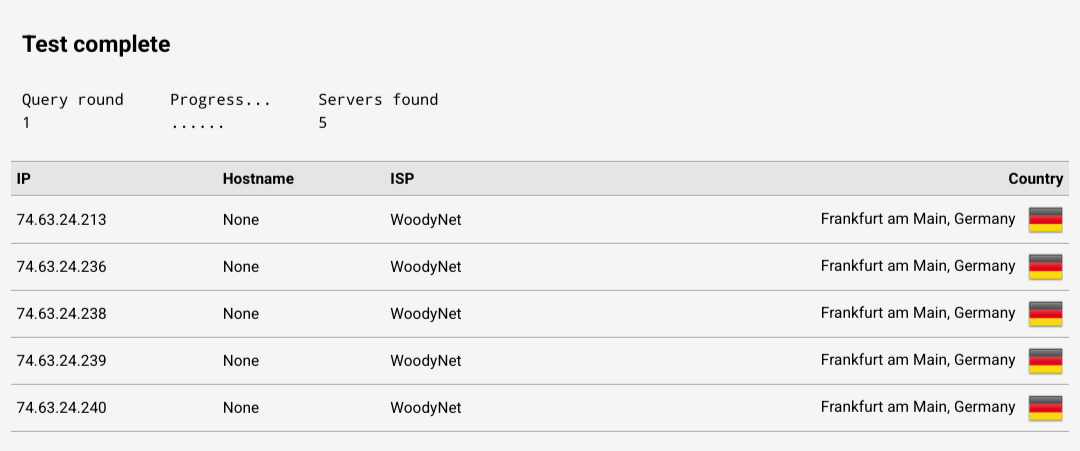Click the Test complete heading

96,44
